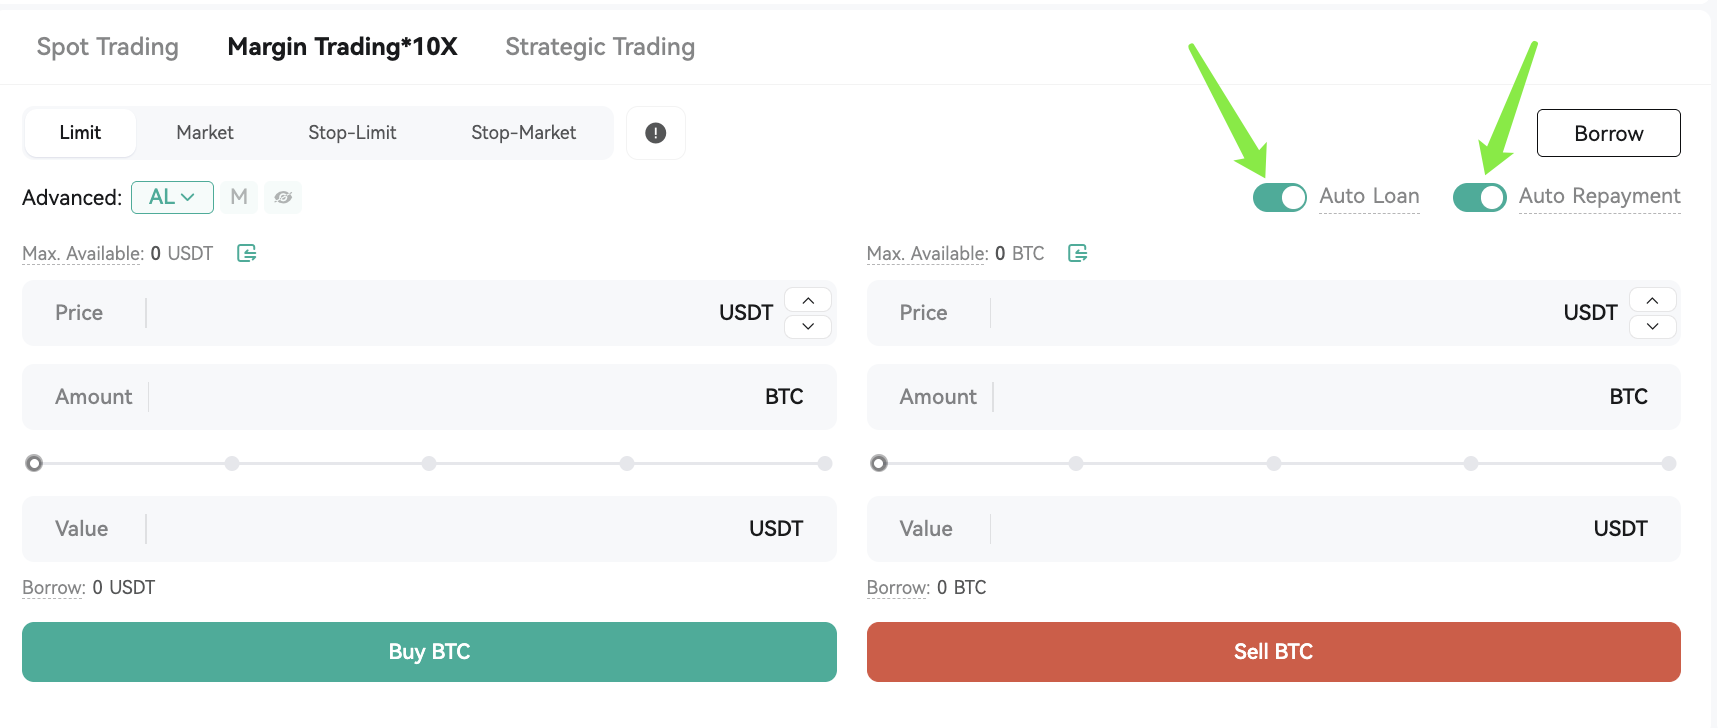
Task: Click the green Buy BTC button
Action: pyautogui.click(x=429, y=652)
